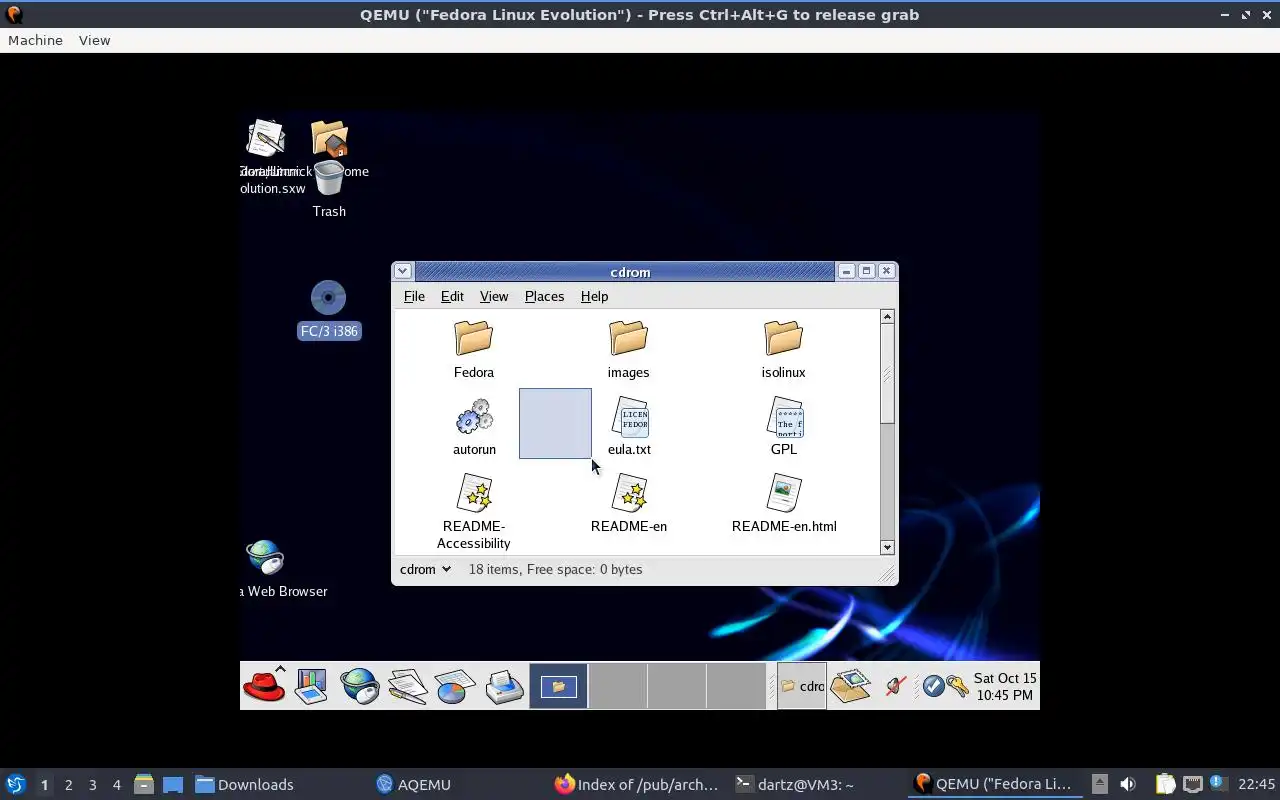Select the home folder on desktop
The height and width of the screenshot is (800, 1280).
329,139
